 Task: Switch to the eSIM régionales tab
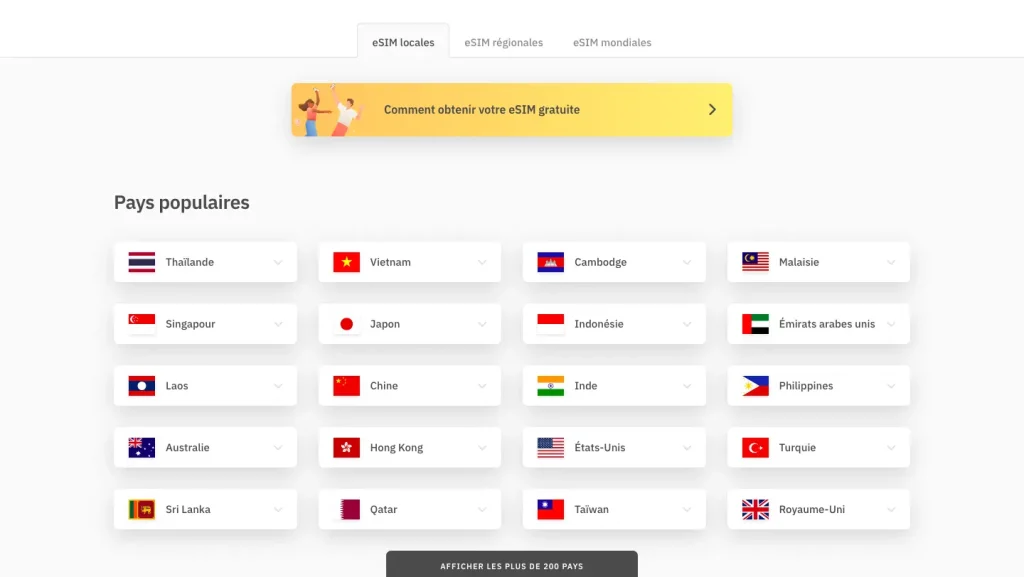click(503, 43)
